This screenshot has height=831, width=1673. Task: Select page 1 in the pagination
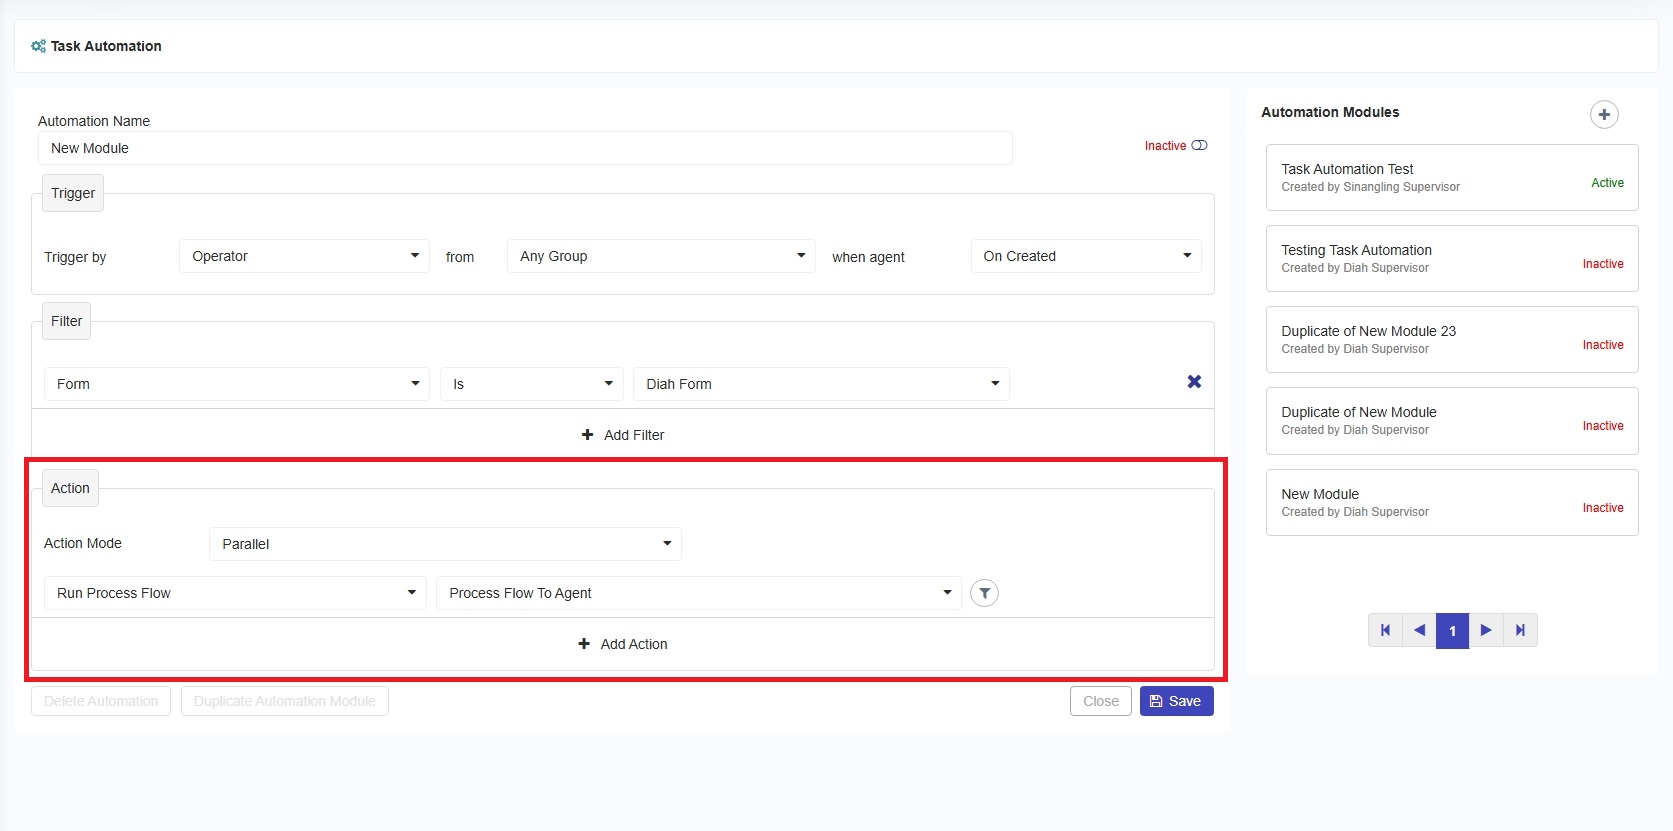[1452, 630]
